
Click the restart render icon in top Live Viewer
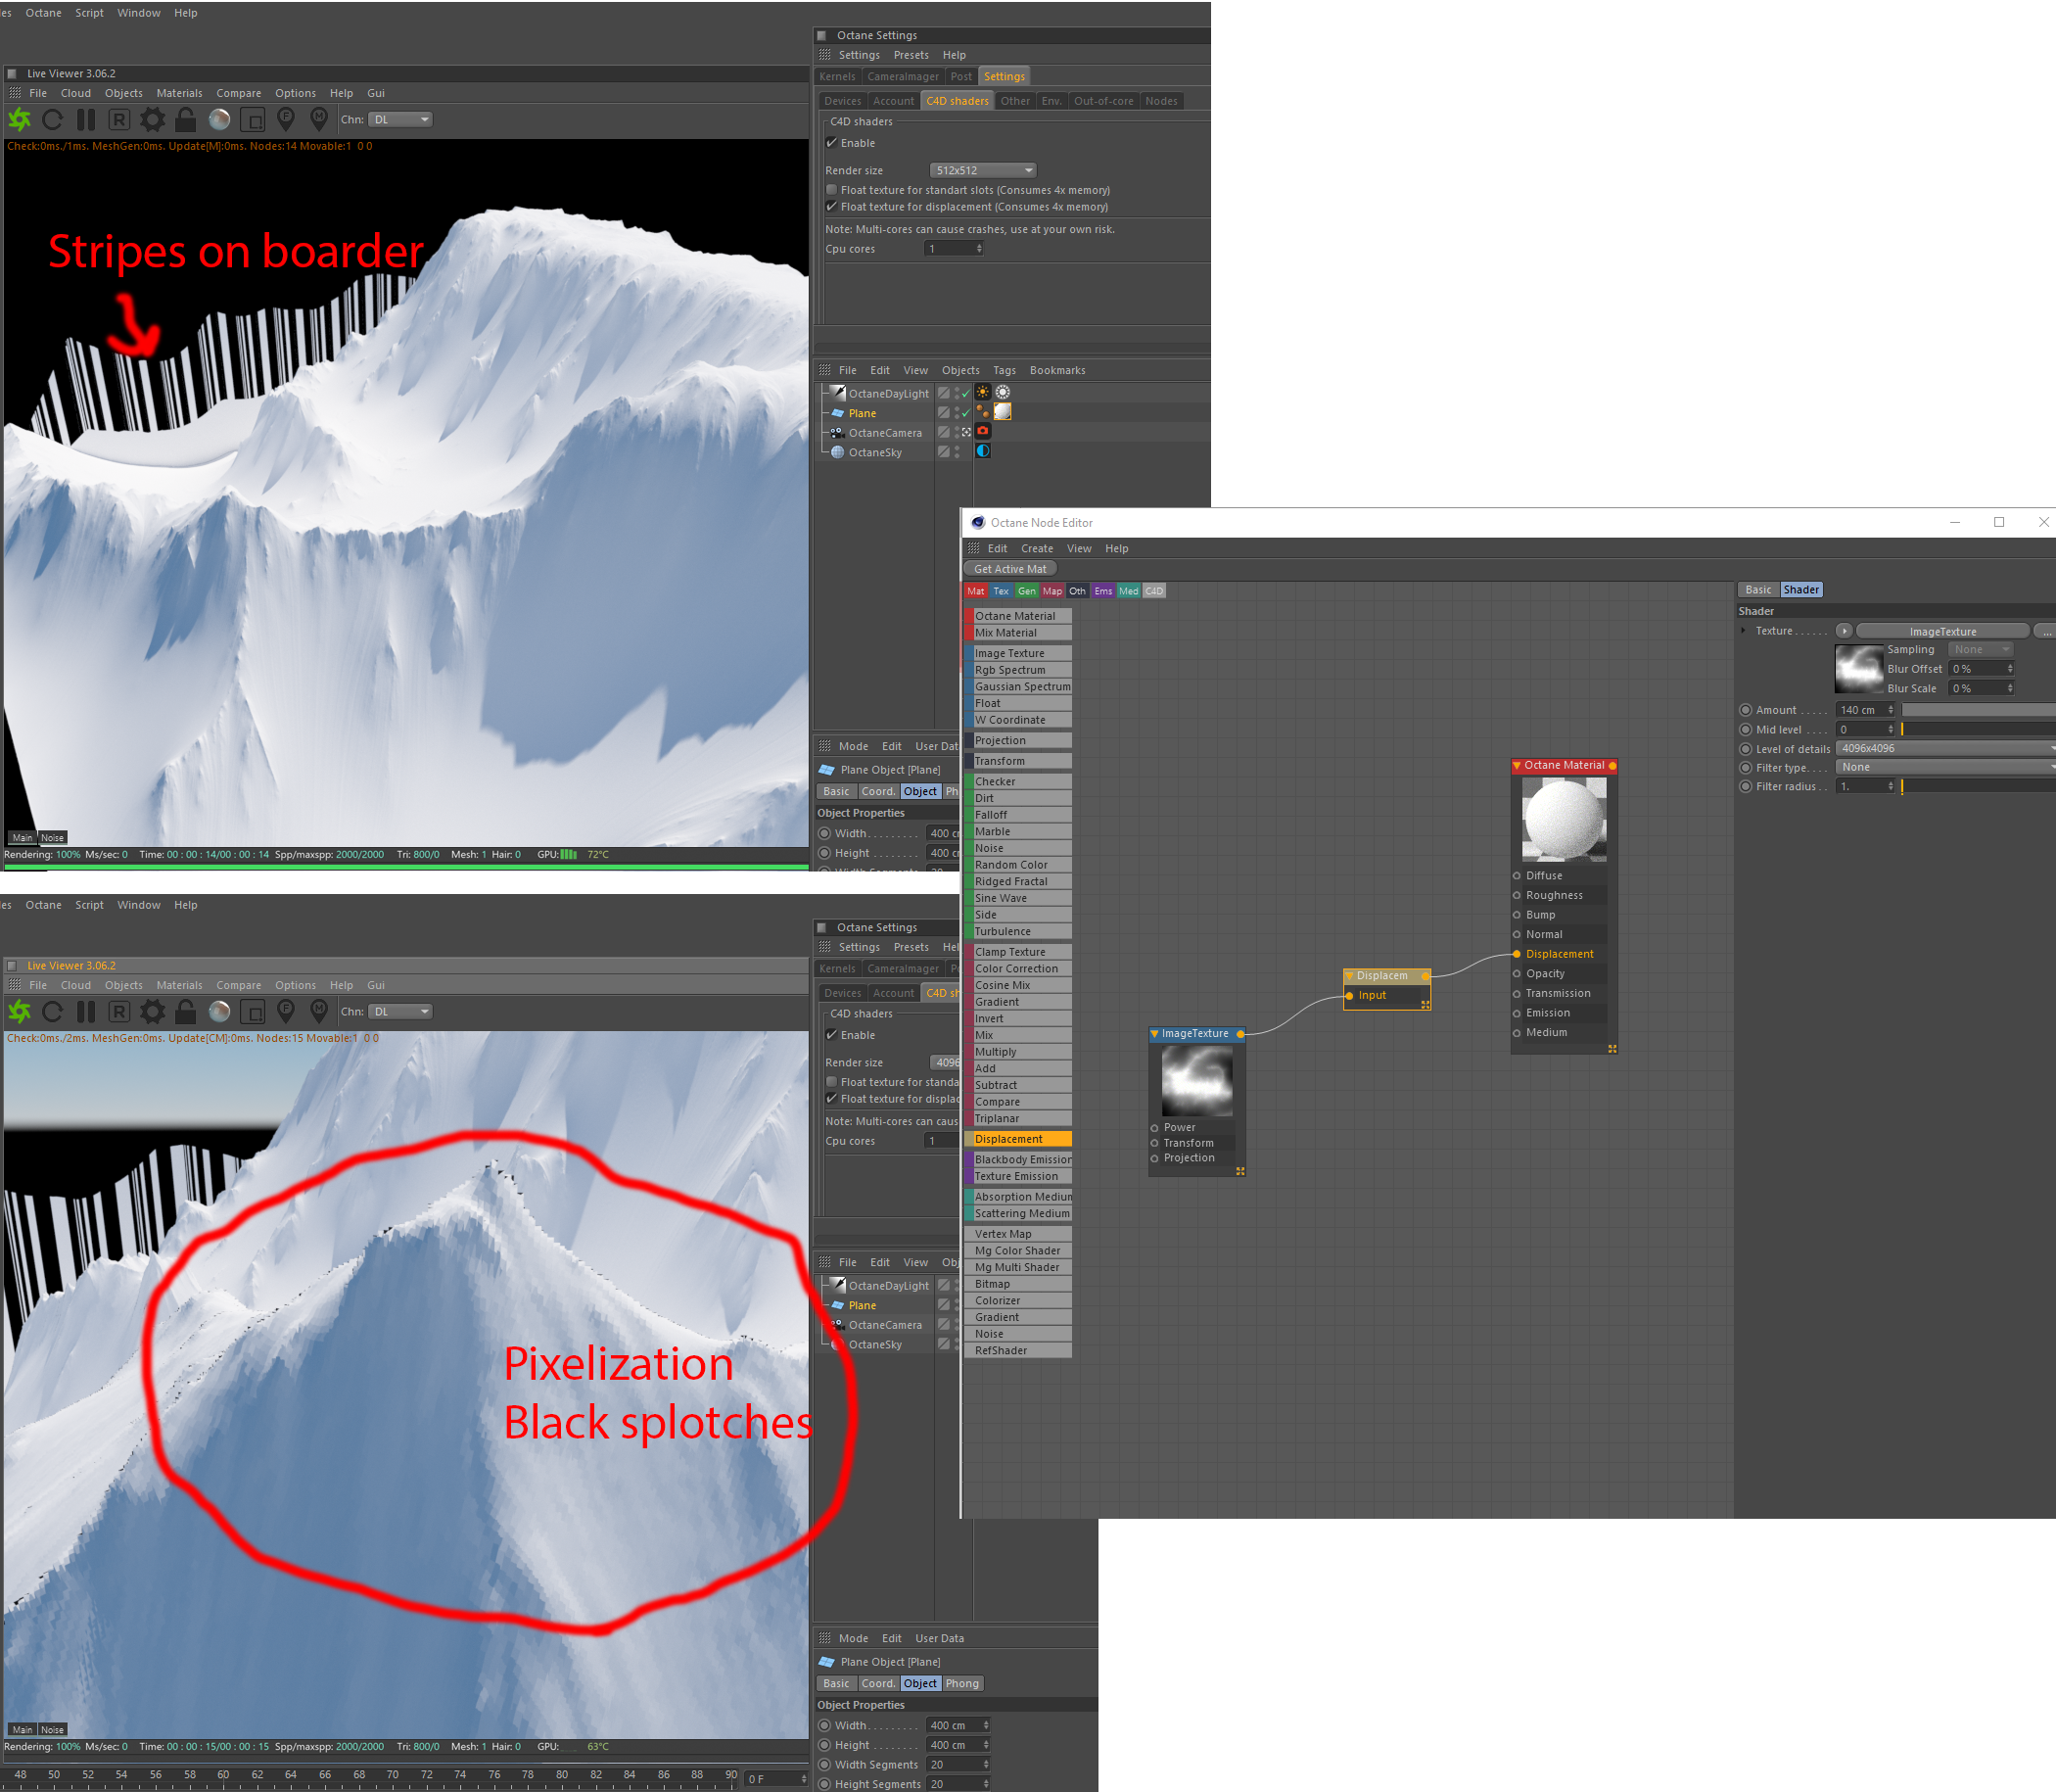click(x=53, y=120)
